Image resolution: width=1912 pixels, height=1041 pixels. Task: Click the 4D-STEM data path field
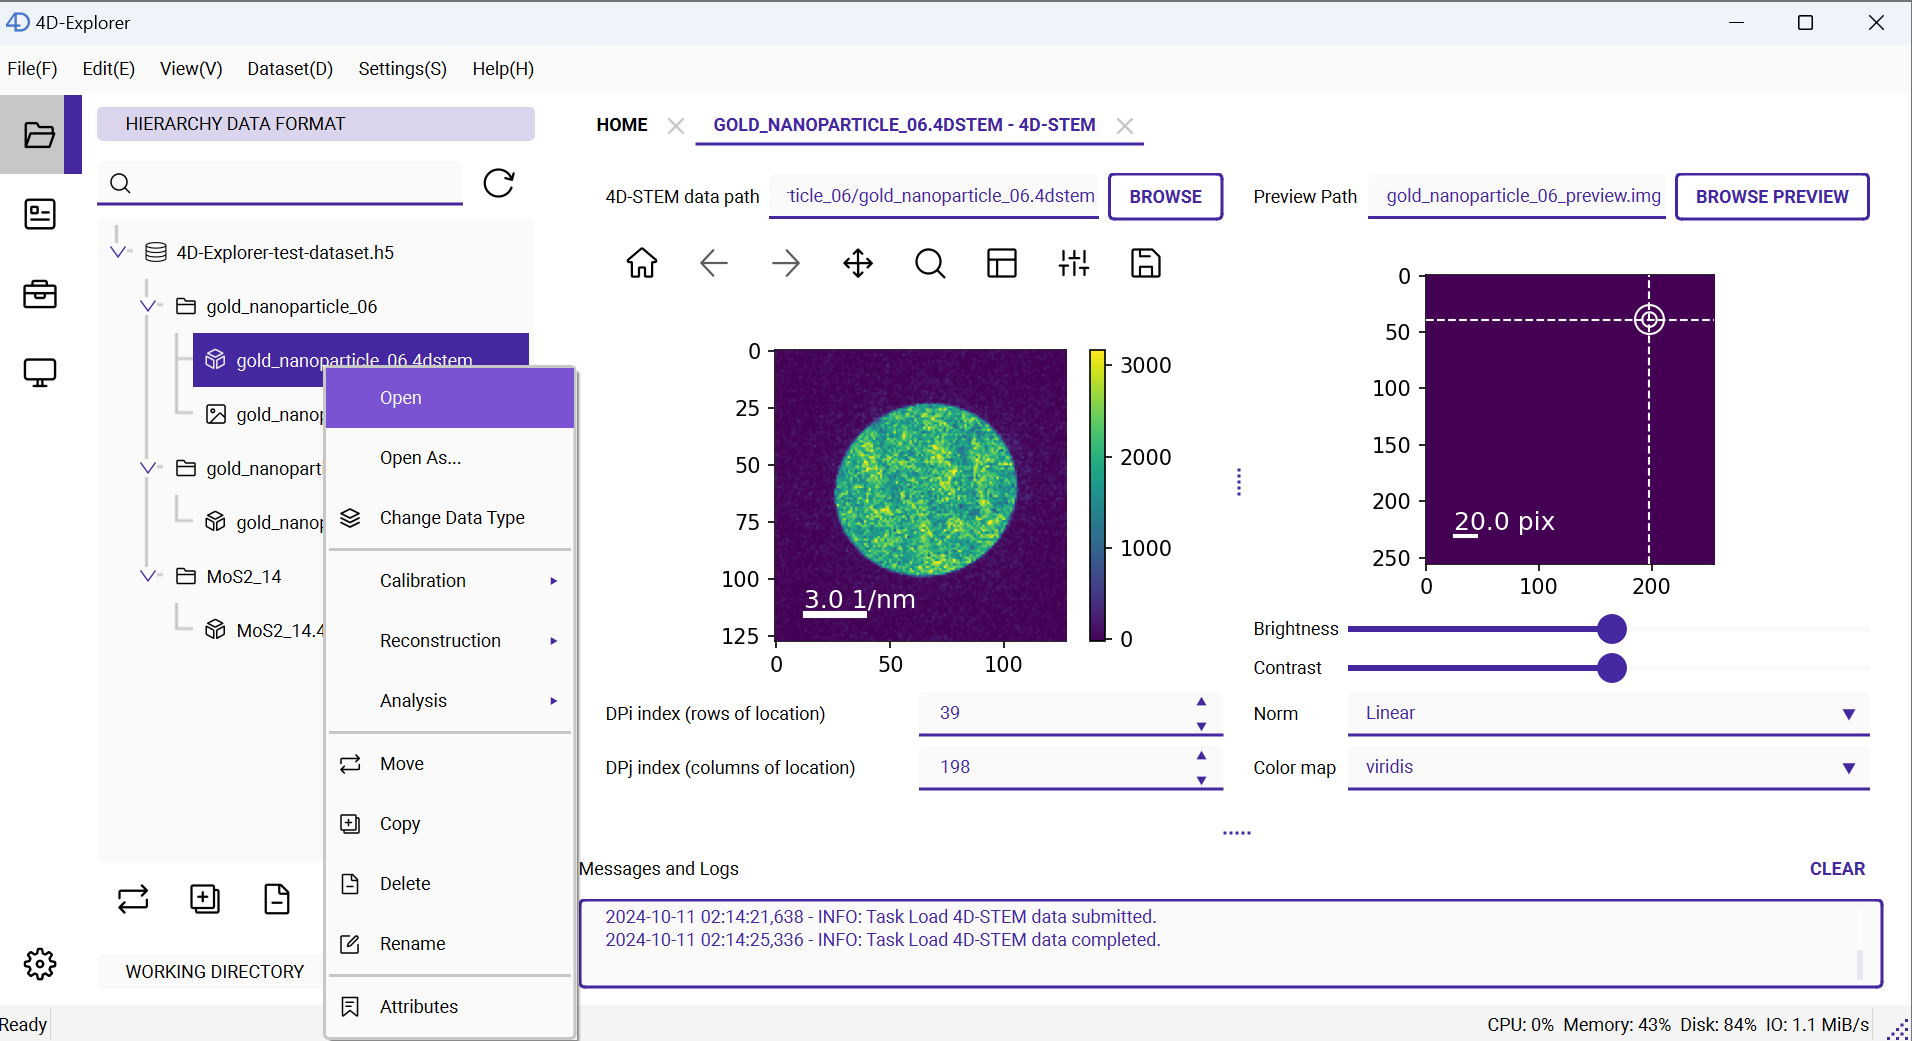click(x=934, y=196)
